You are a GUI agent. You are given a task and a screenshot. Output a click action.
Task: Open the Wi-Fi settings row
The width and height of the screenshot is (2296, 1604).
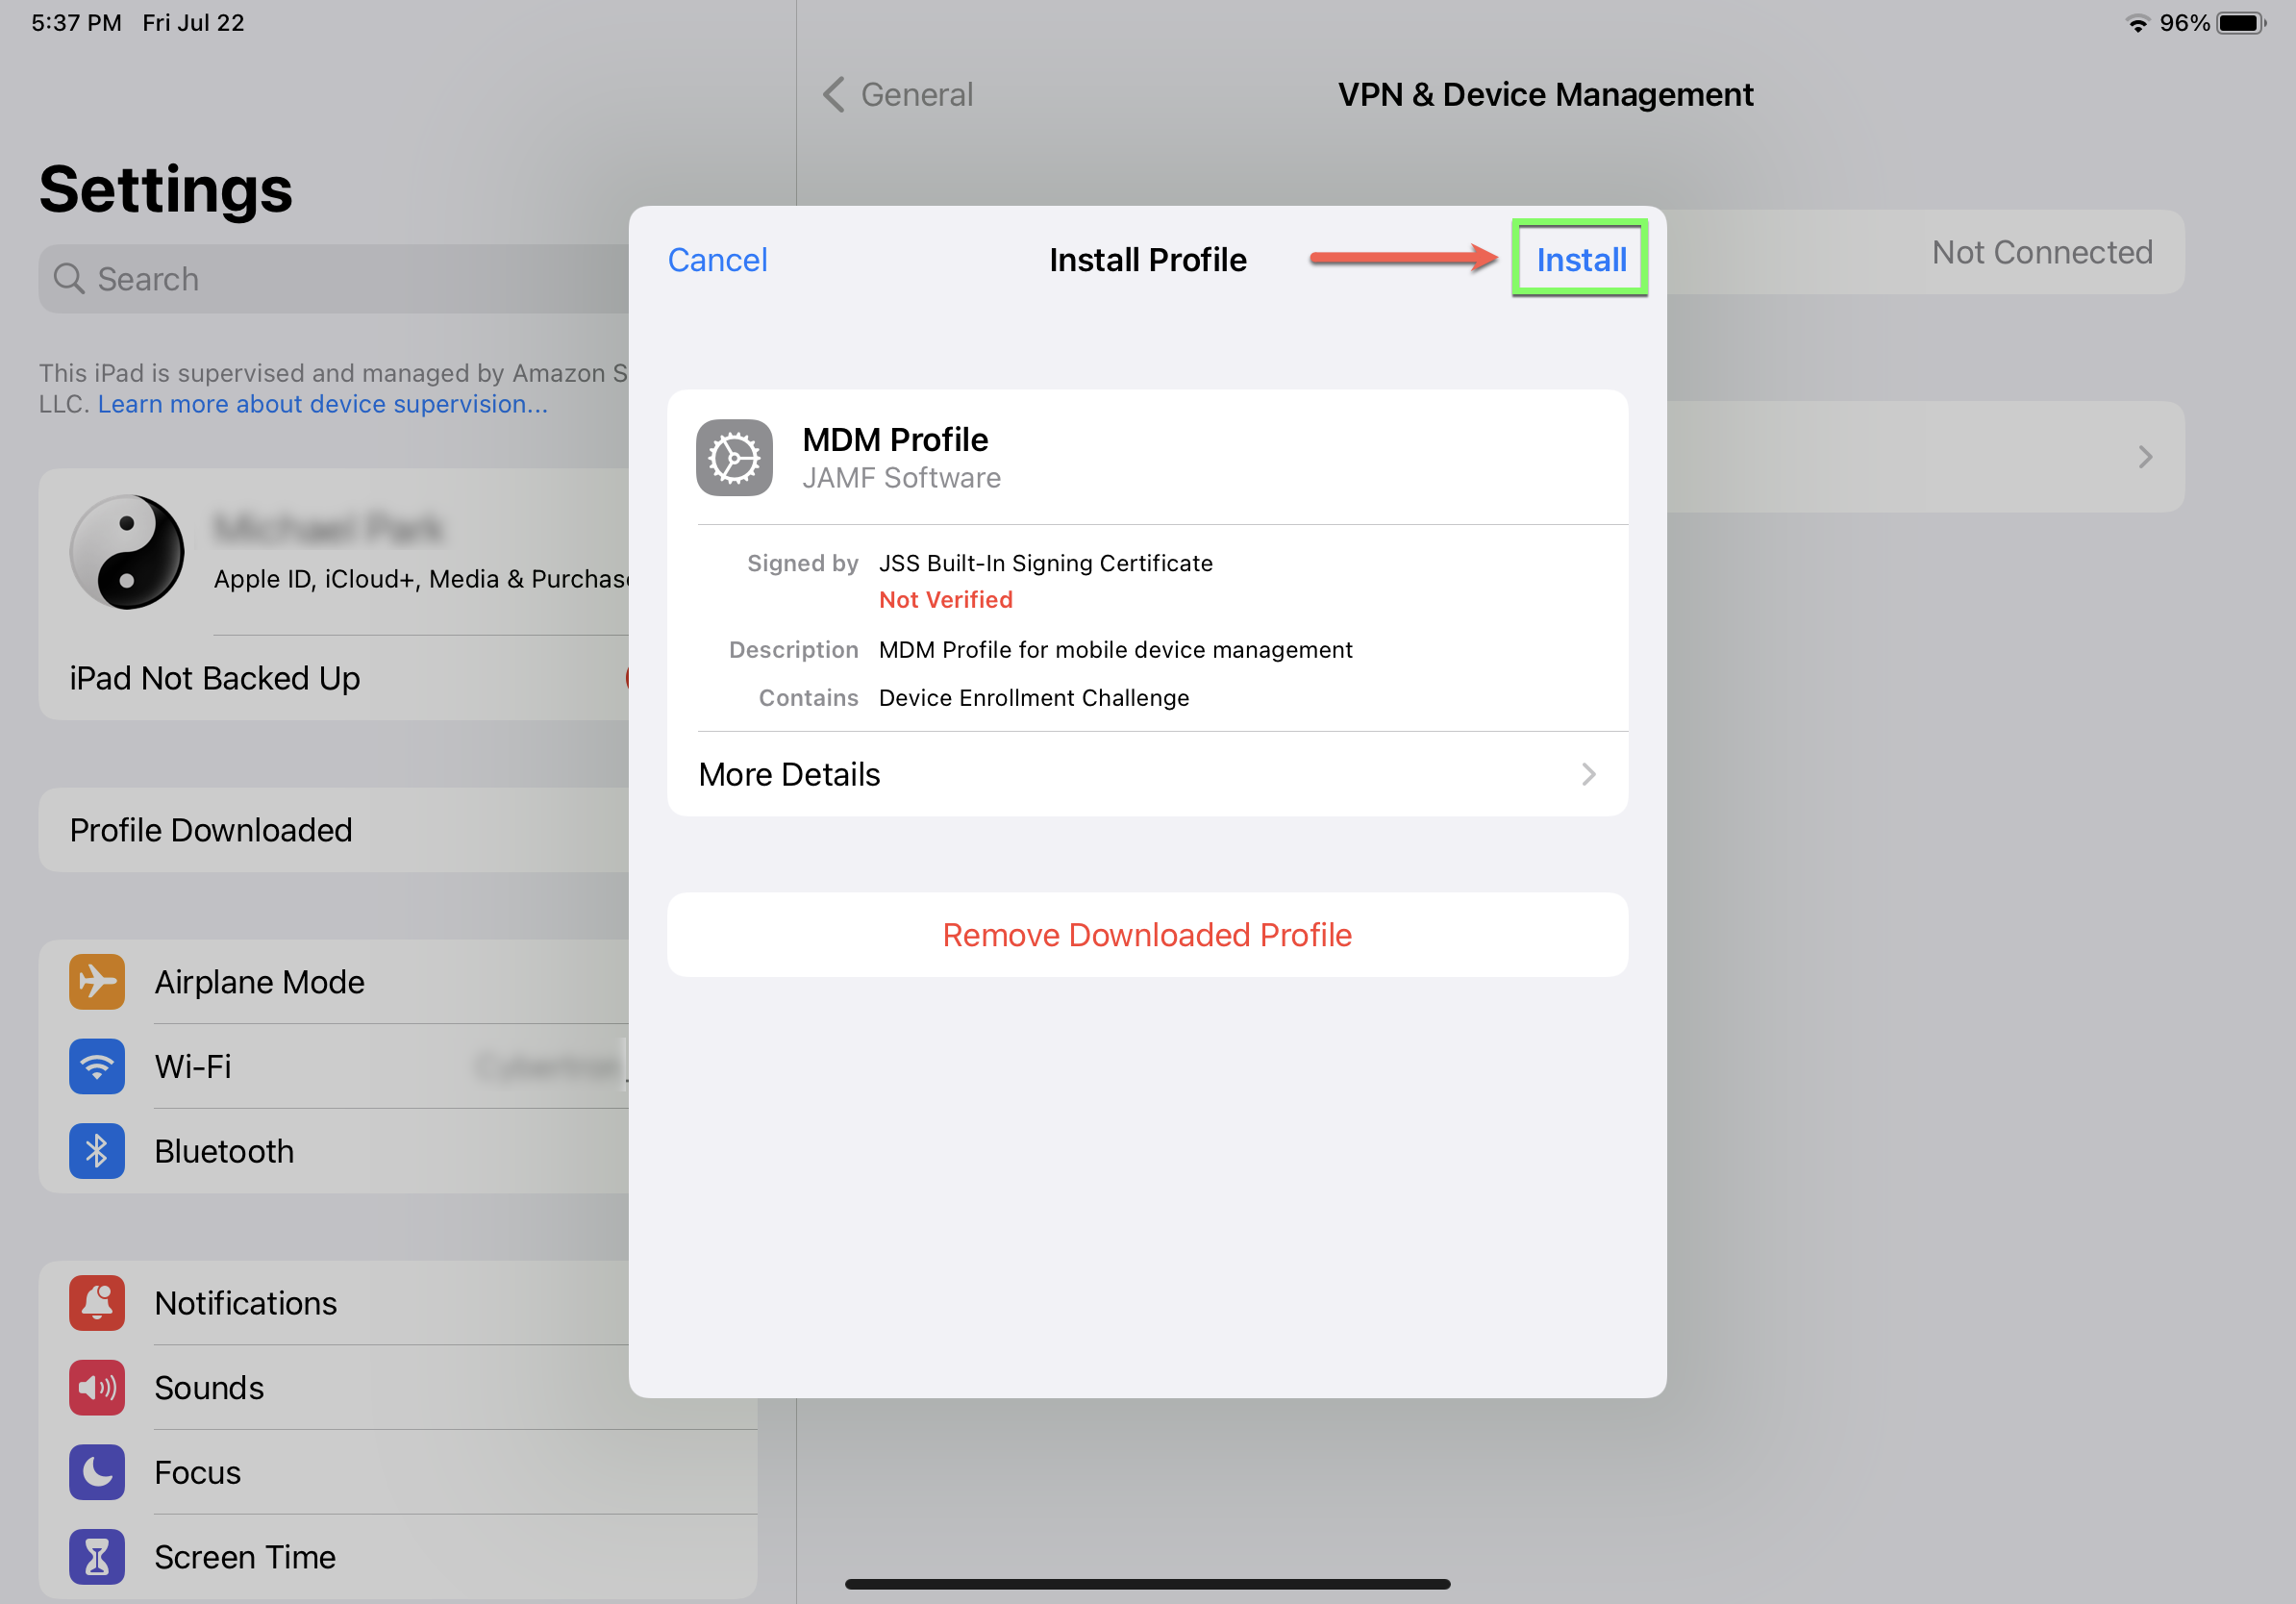coord(334,1066)
